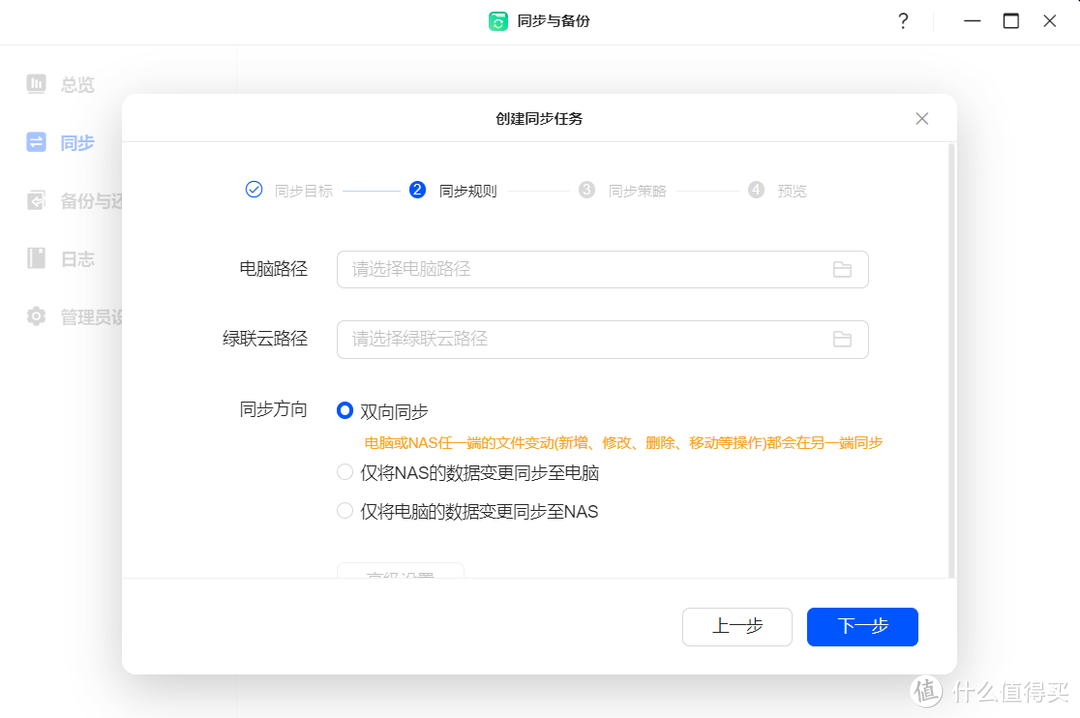Click the 下一步 button
Screen dimensions: 1080x718
(862, 627)
